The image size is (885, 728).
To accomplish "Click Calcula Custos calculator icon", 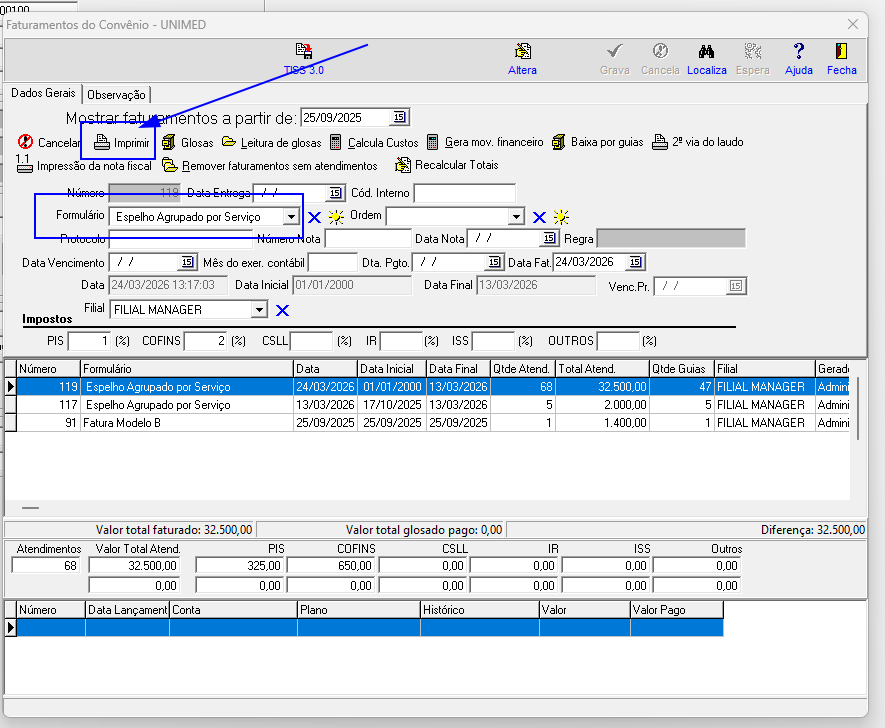I will point(336,143).
